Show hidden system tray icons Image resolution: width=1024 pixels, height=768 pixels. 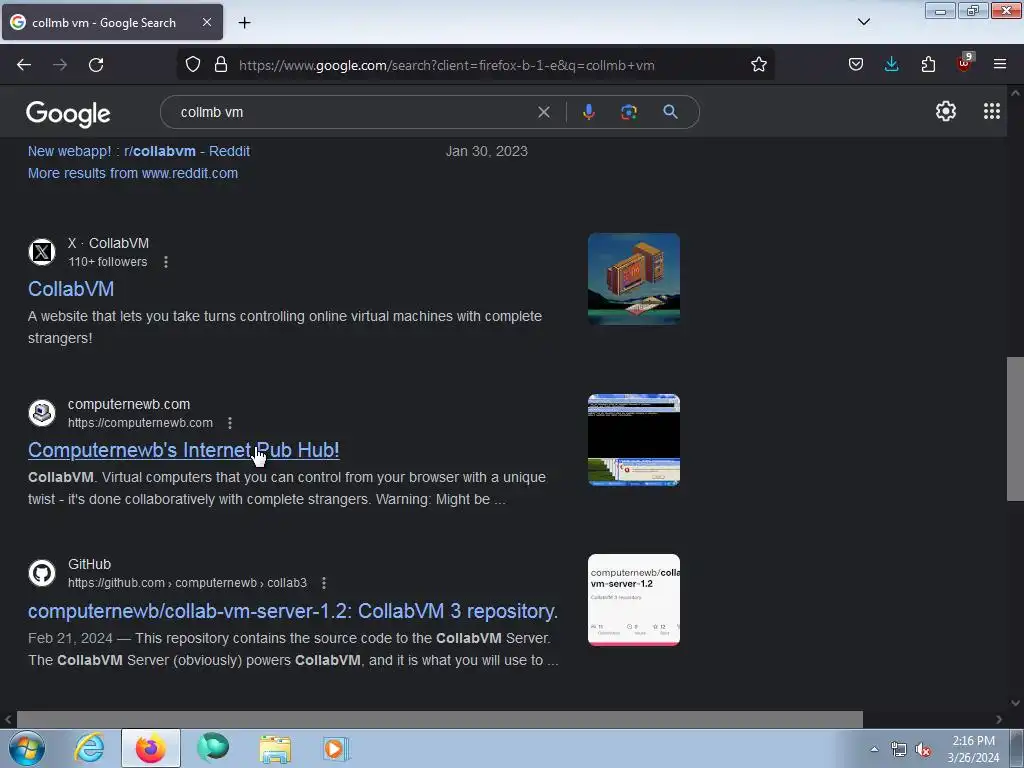874,749
